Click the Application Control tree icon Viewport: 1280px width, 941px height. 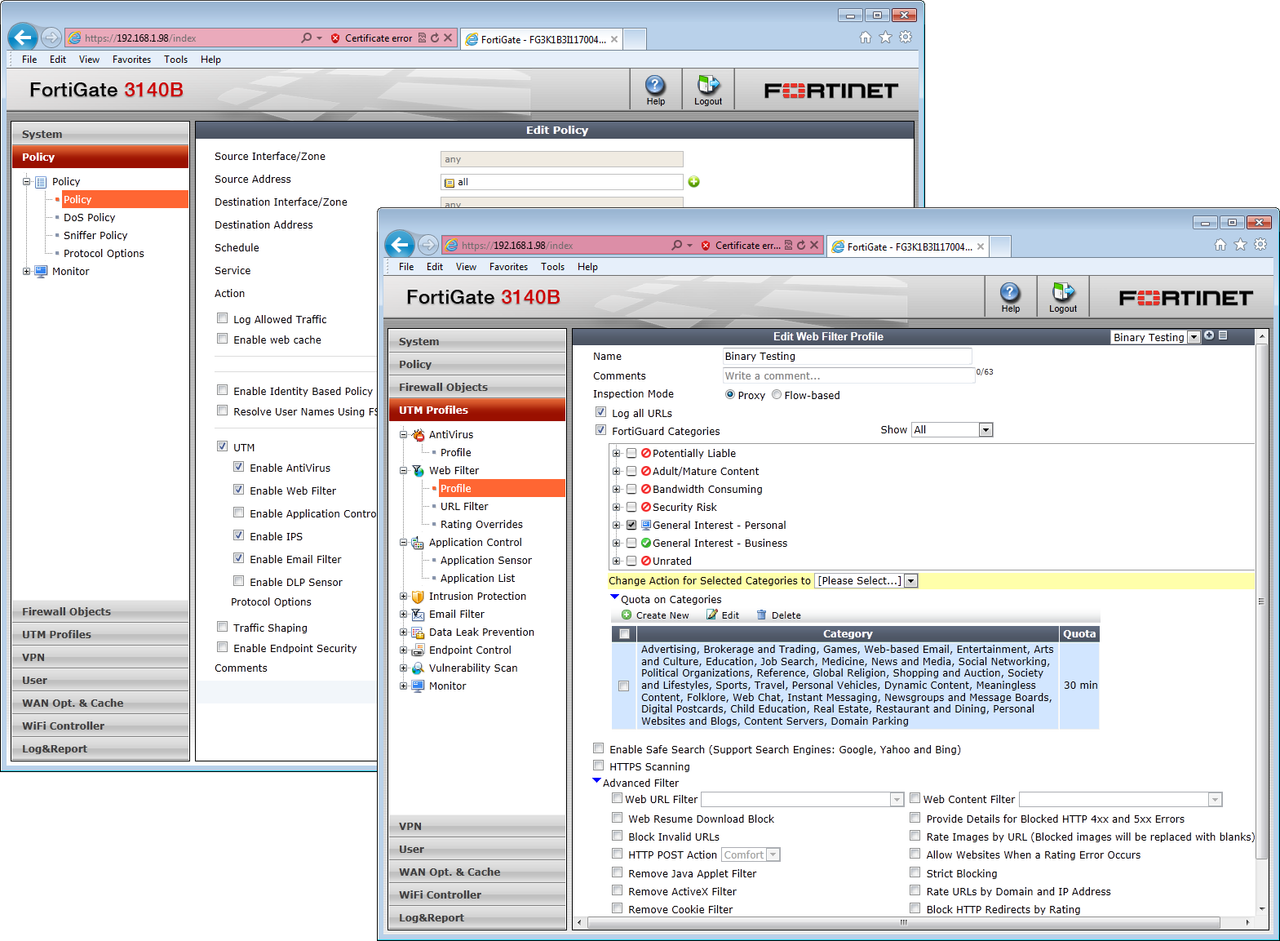click(418, 543)
